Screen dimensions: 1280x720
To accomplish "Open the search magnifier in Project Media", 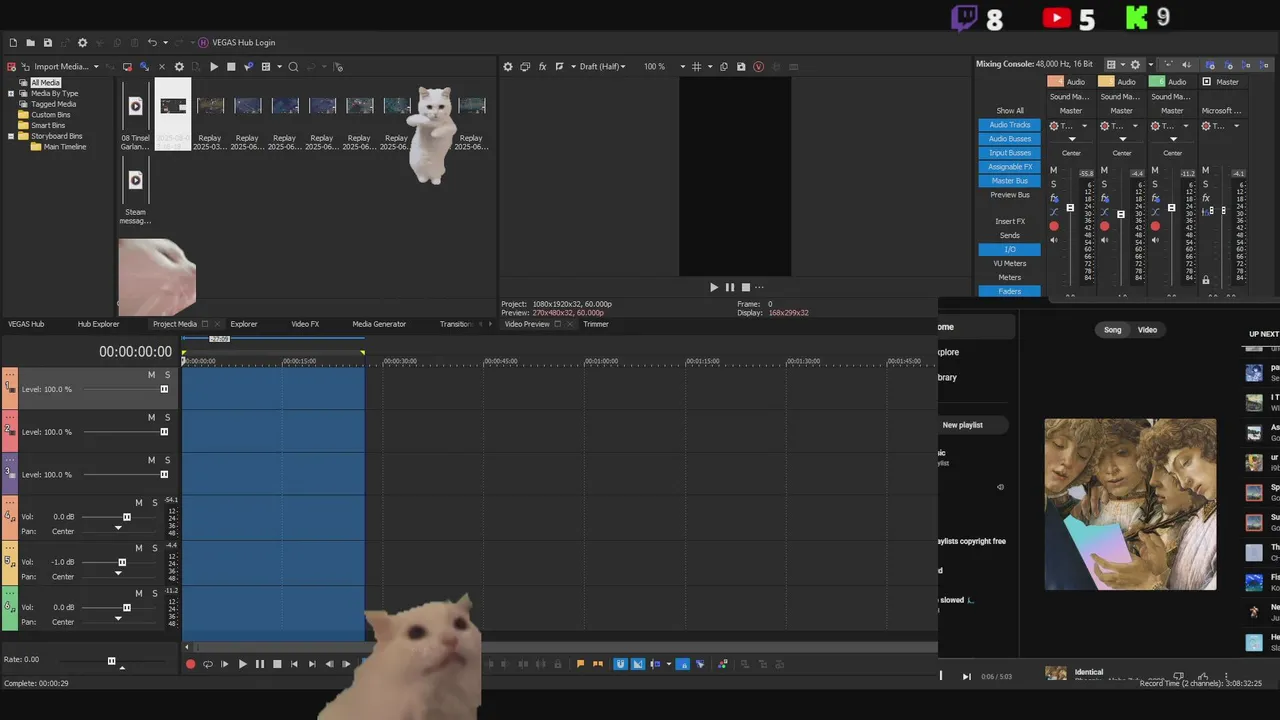I will pos(293,67).
